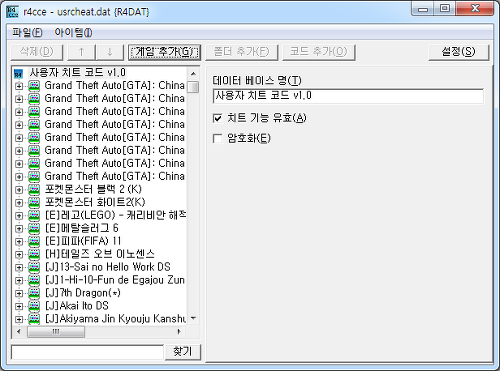The width and height of the screenshot is (500, 371).
Task: Click the 코드 추가(O) add code button
Action: 319,52
